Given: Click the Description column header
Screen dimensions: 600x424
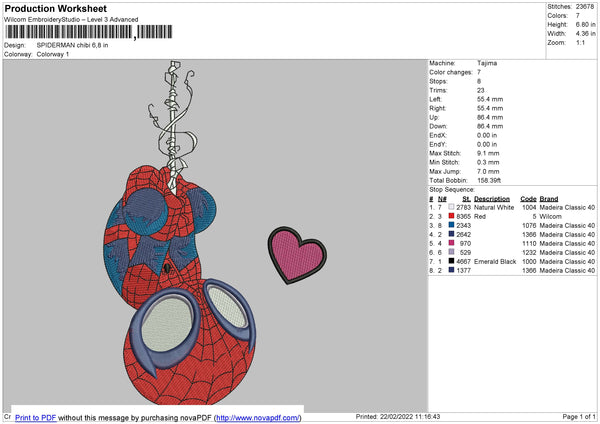Looking at the screenshot, I should 492,199.
